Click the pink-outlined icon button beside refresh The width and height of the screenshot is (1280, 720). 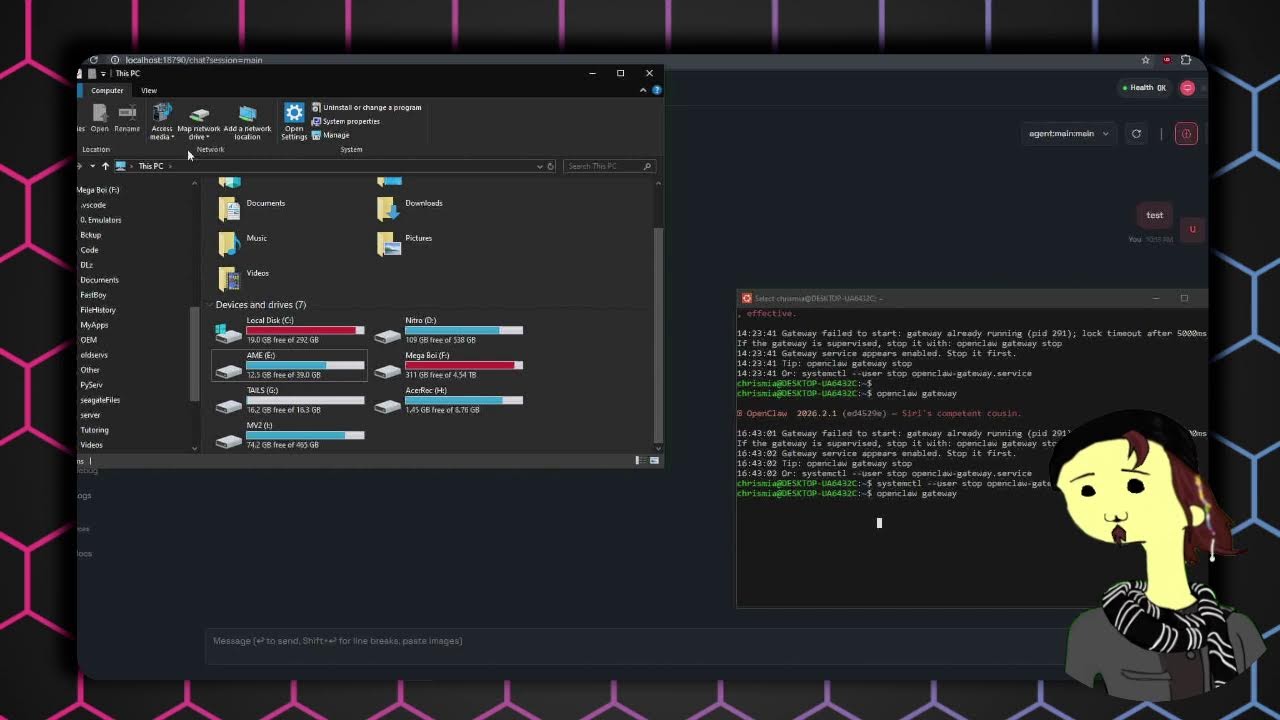(x=1186, y=134)
